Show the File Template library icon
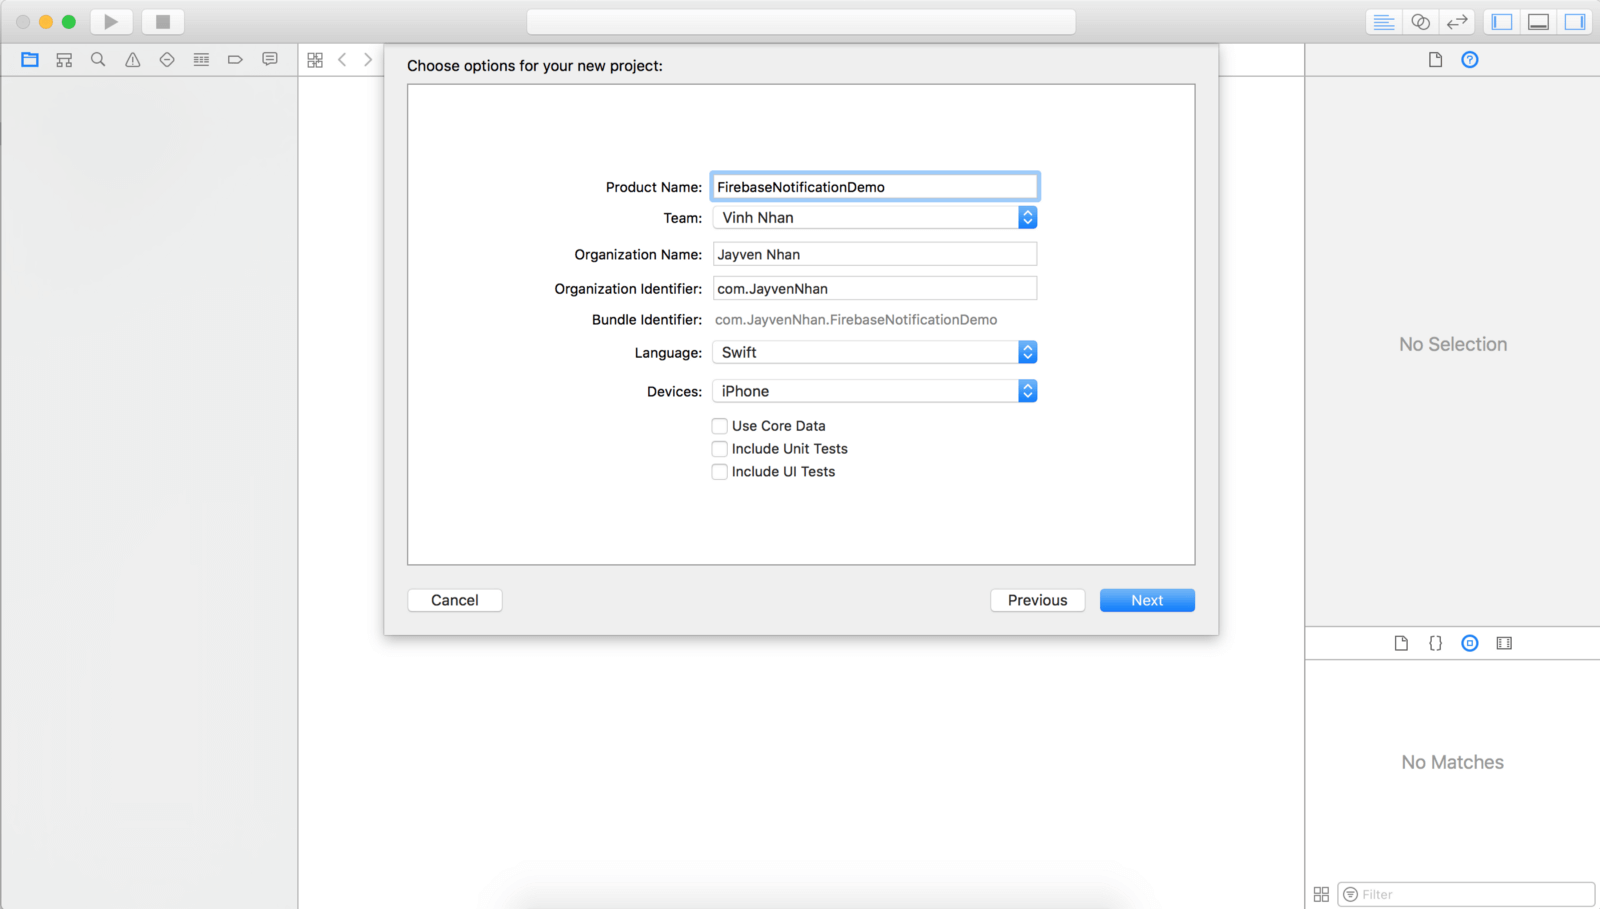 click(1401, 643)
